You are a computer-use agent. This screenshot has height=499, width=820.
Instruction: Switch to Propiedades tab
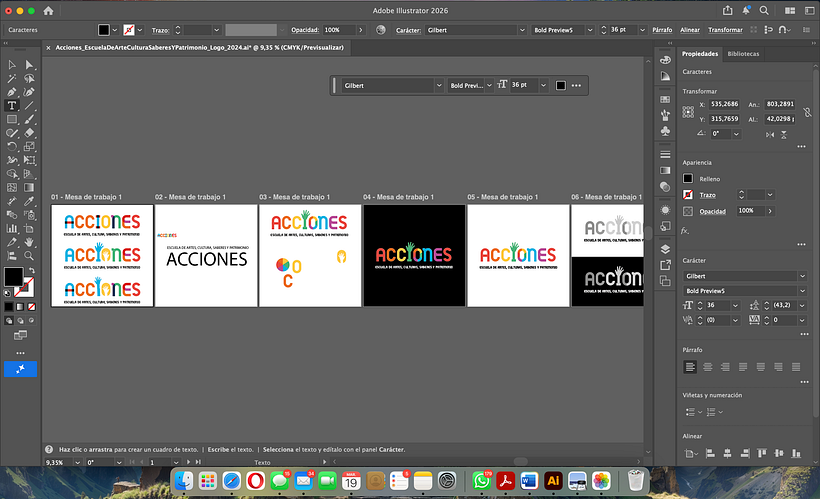[700, 54]
